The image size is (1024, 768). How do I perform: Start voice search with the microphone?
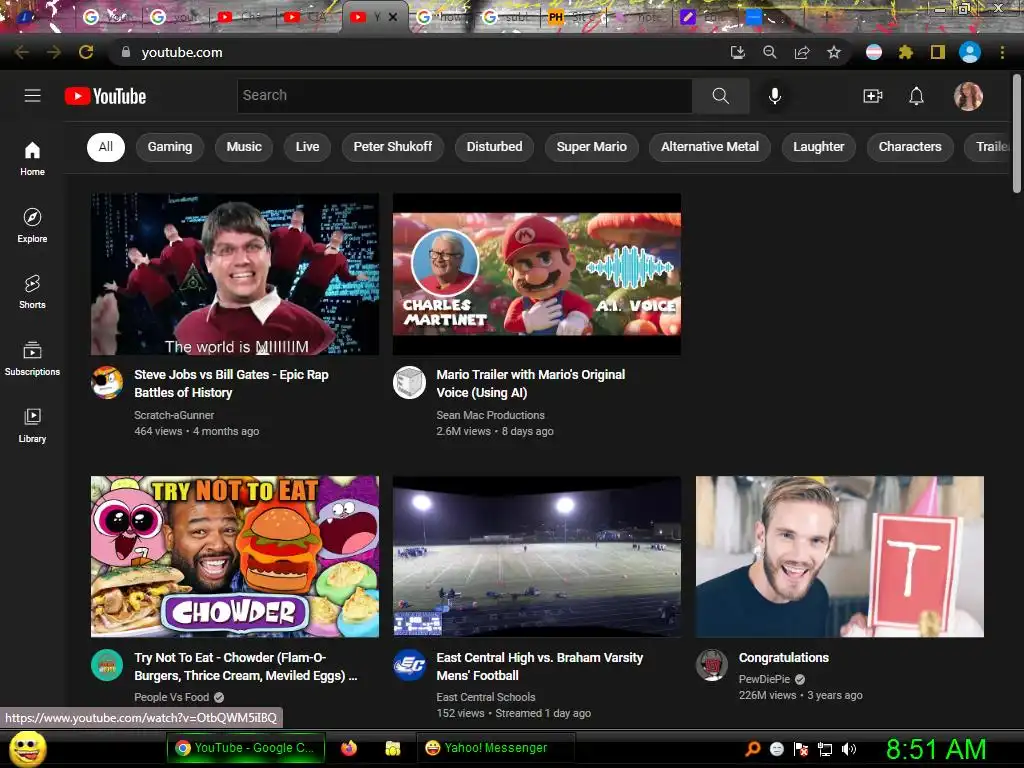[x=775, y=96]
